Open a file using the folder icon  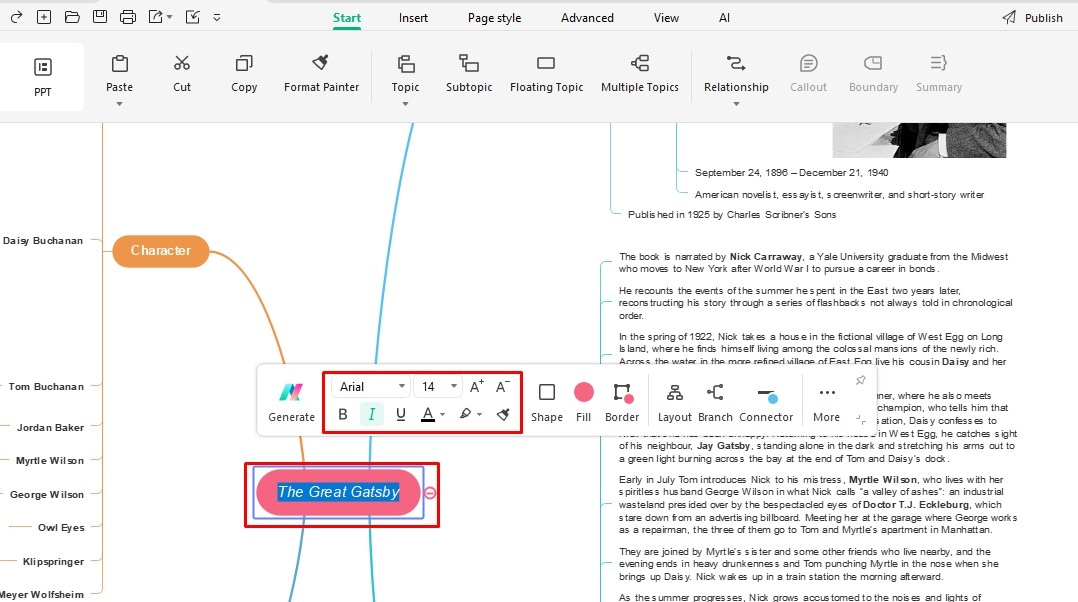72,17
